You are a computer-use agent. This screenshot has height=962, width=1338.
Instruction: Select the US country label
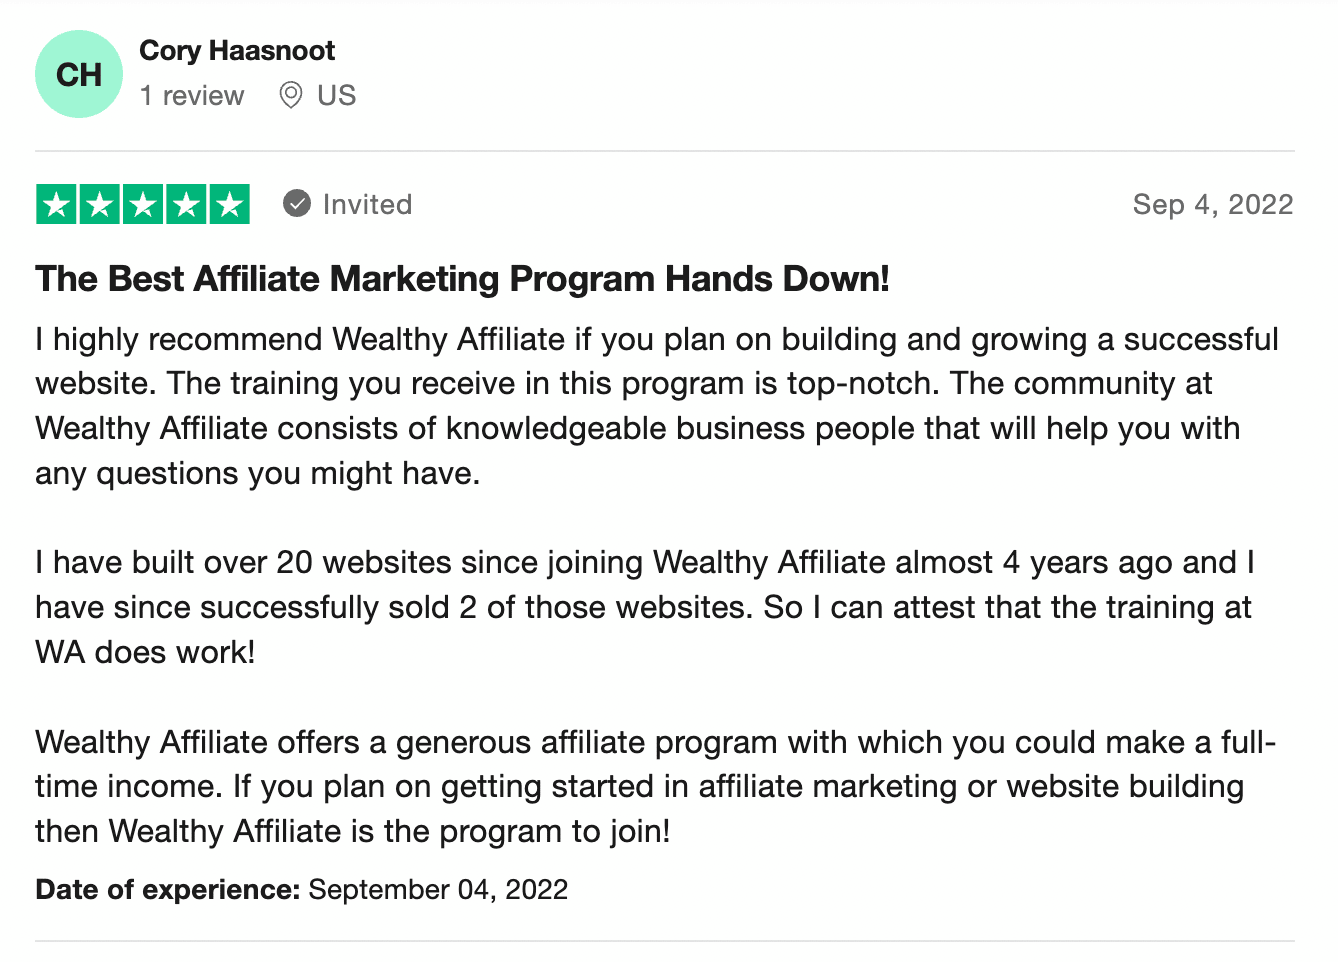(336, 96)
